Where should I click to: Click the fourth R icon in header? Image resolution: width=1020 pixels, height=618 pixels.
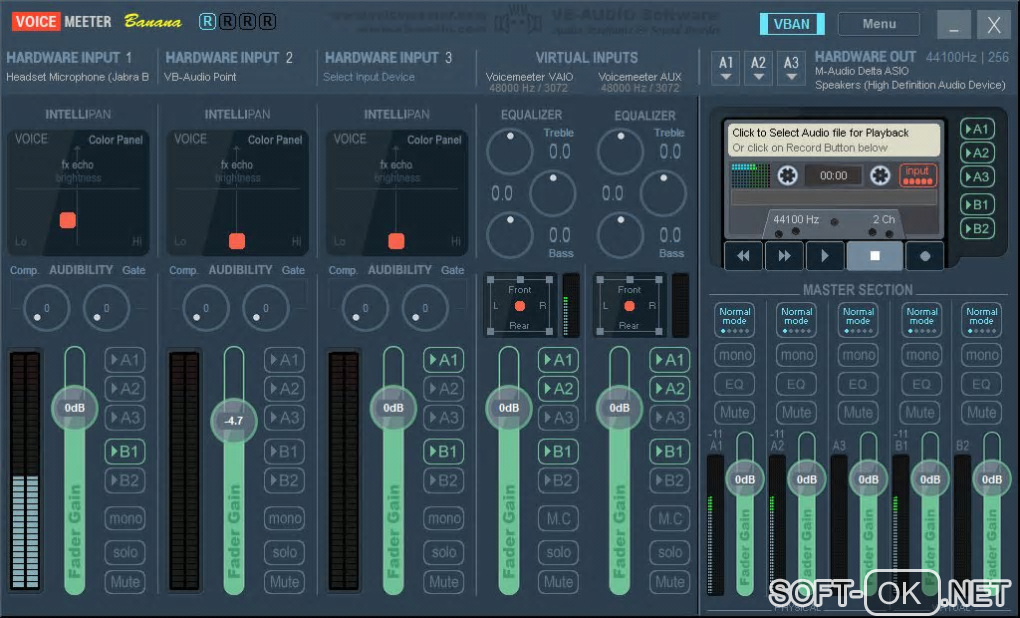[267, 21]
